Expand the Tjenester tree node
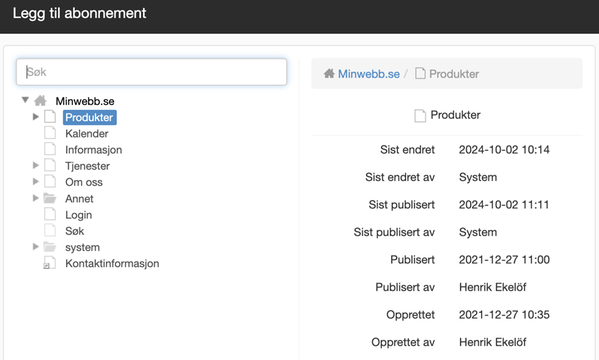599x360 pixels. coord(36,165)
